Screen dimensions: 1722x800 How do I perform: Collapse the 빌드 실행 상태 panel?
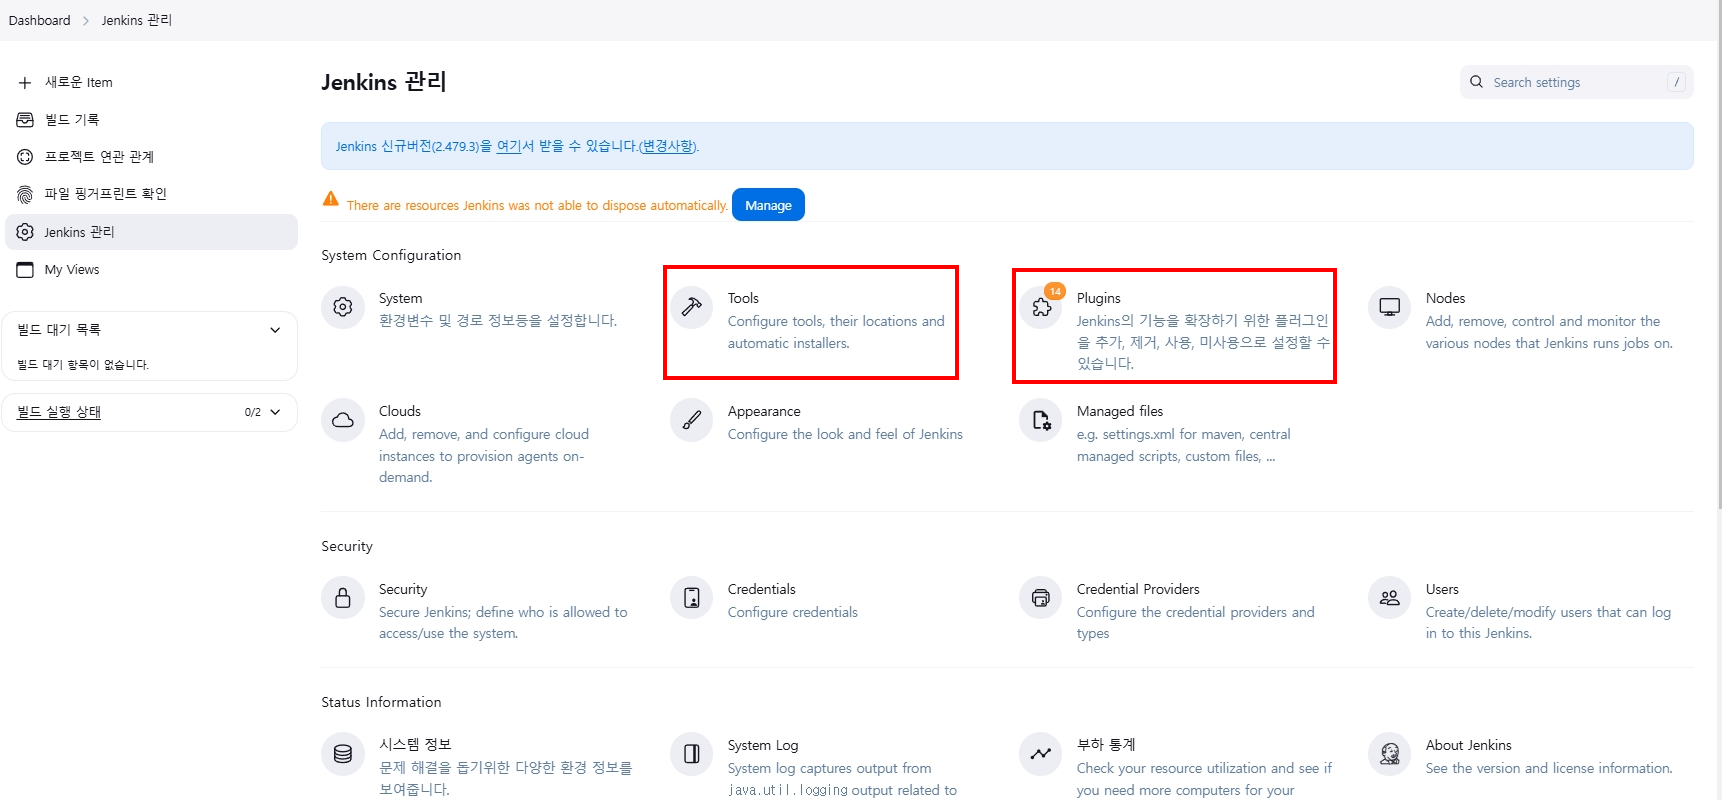click(x=275, y=412)
